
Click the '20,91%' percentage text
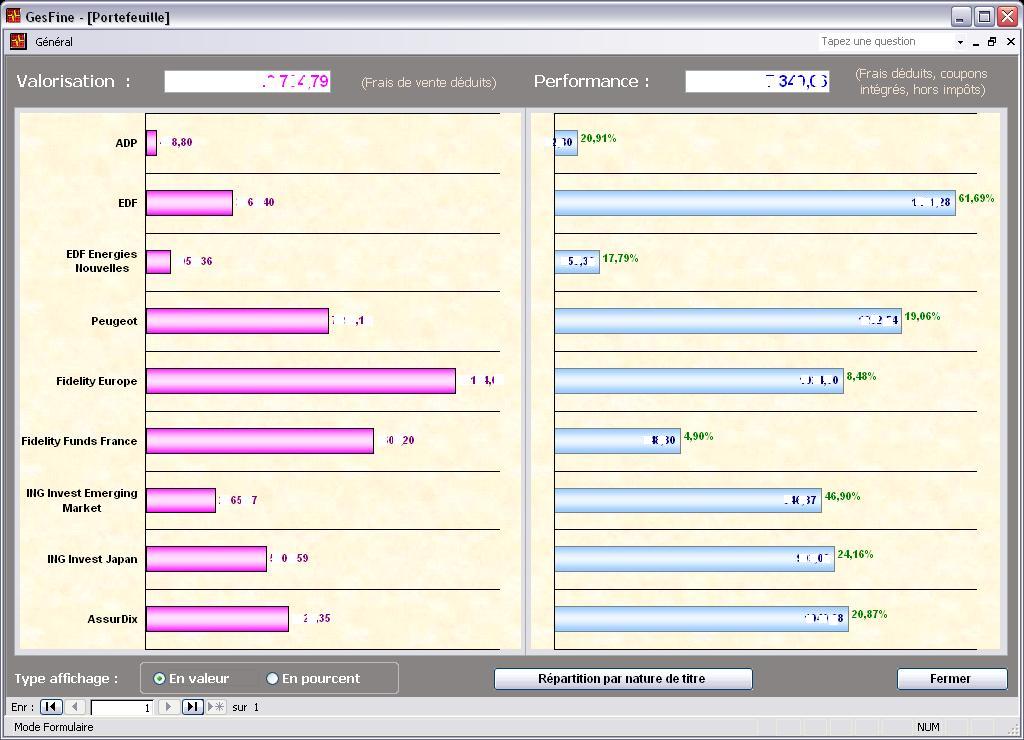598,138
